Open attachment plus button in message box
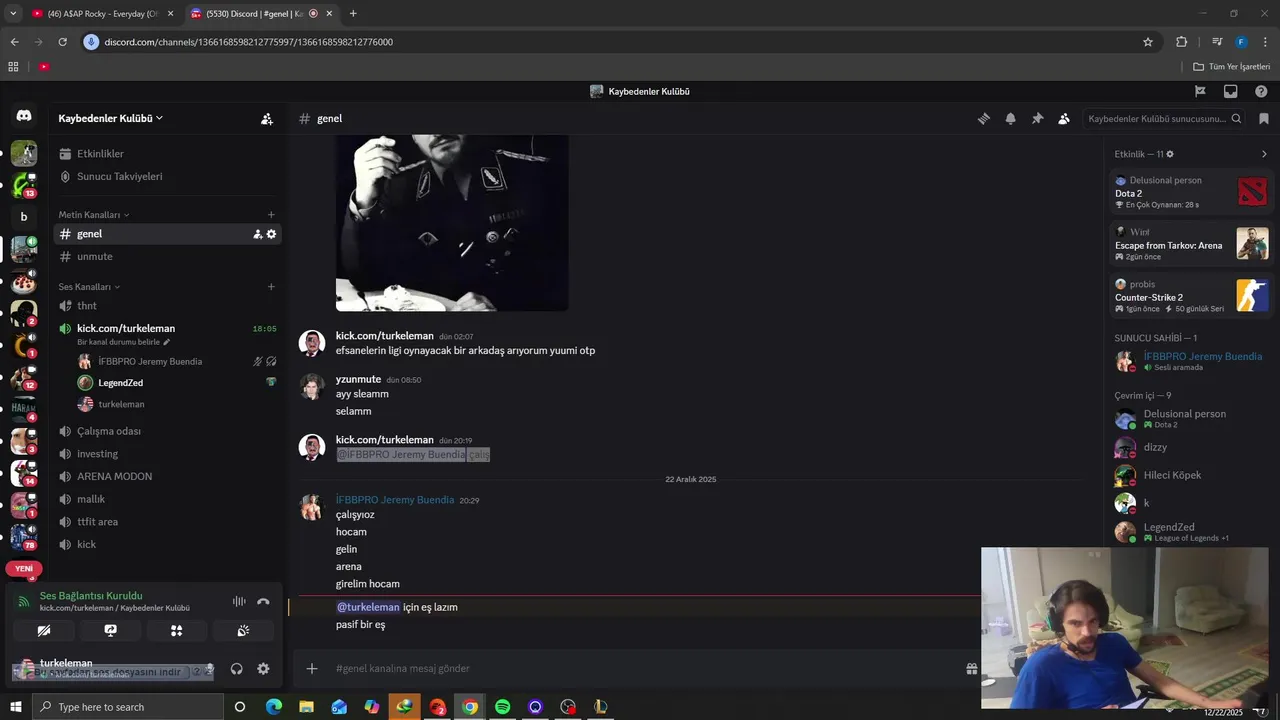The width and height of the screenshot is (1280, 720). pyautogui.click(x=312, y=668)
